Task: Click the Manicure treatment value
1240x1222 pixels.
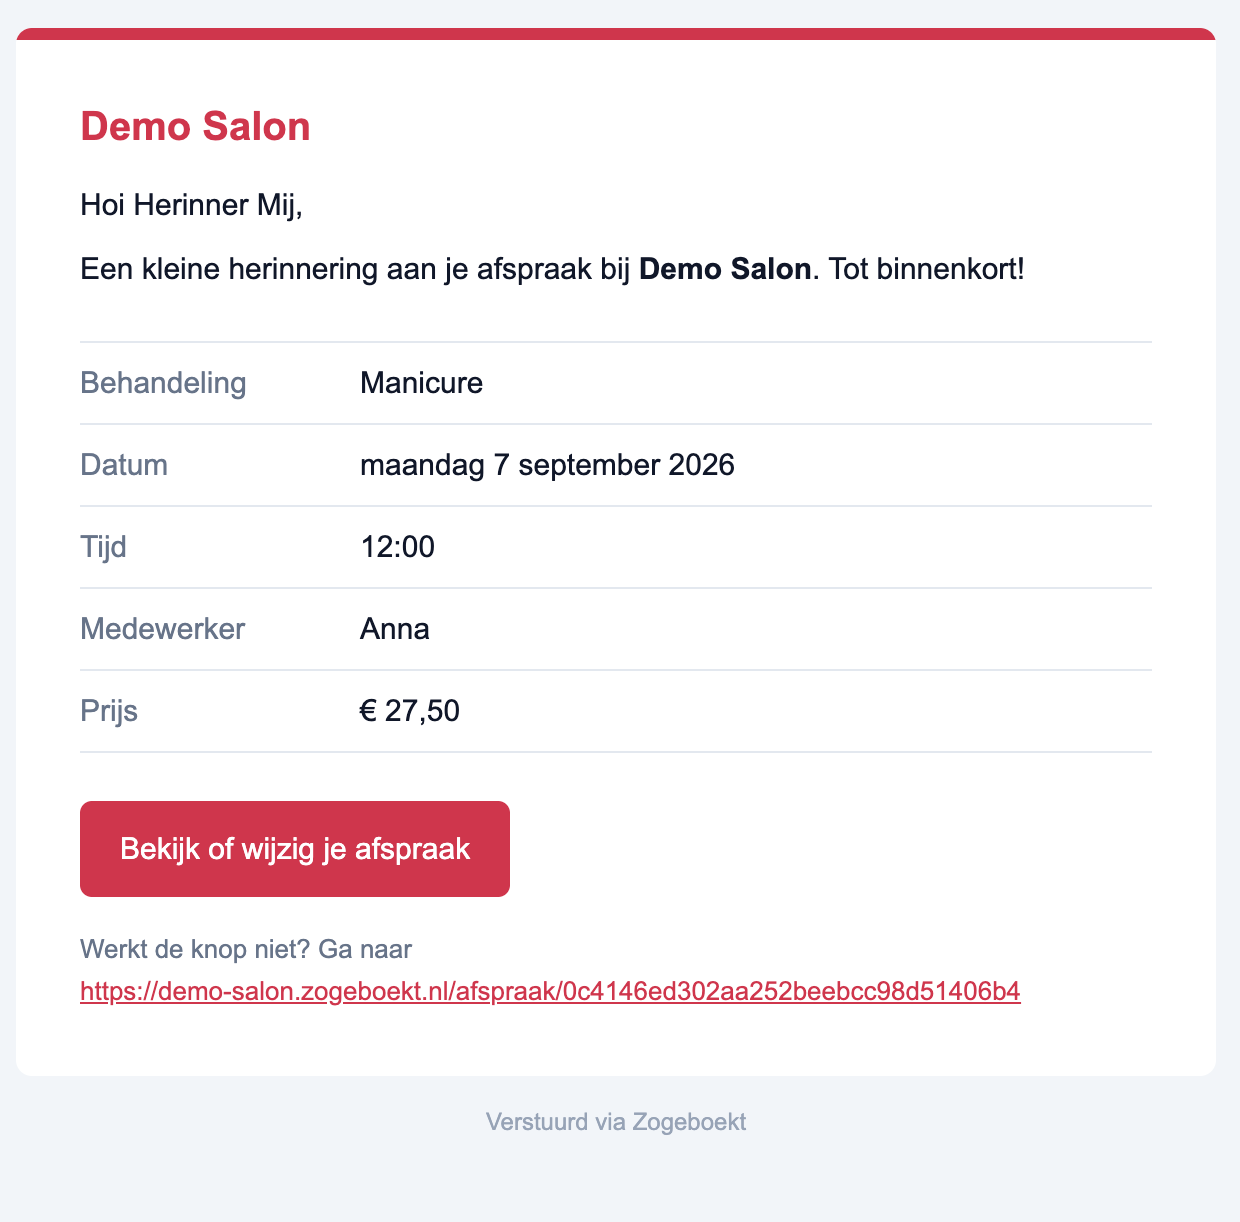Action: (421, 383)
